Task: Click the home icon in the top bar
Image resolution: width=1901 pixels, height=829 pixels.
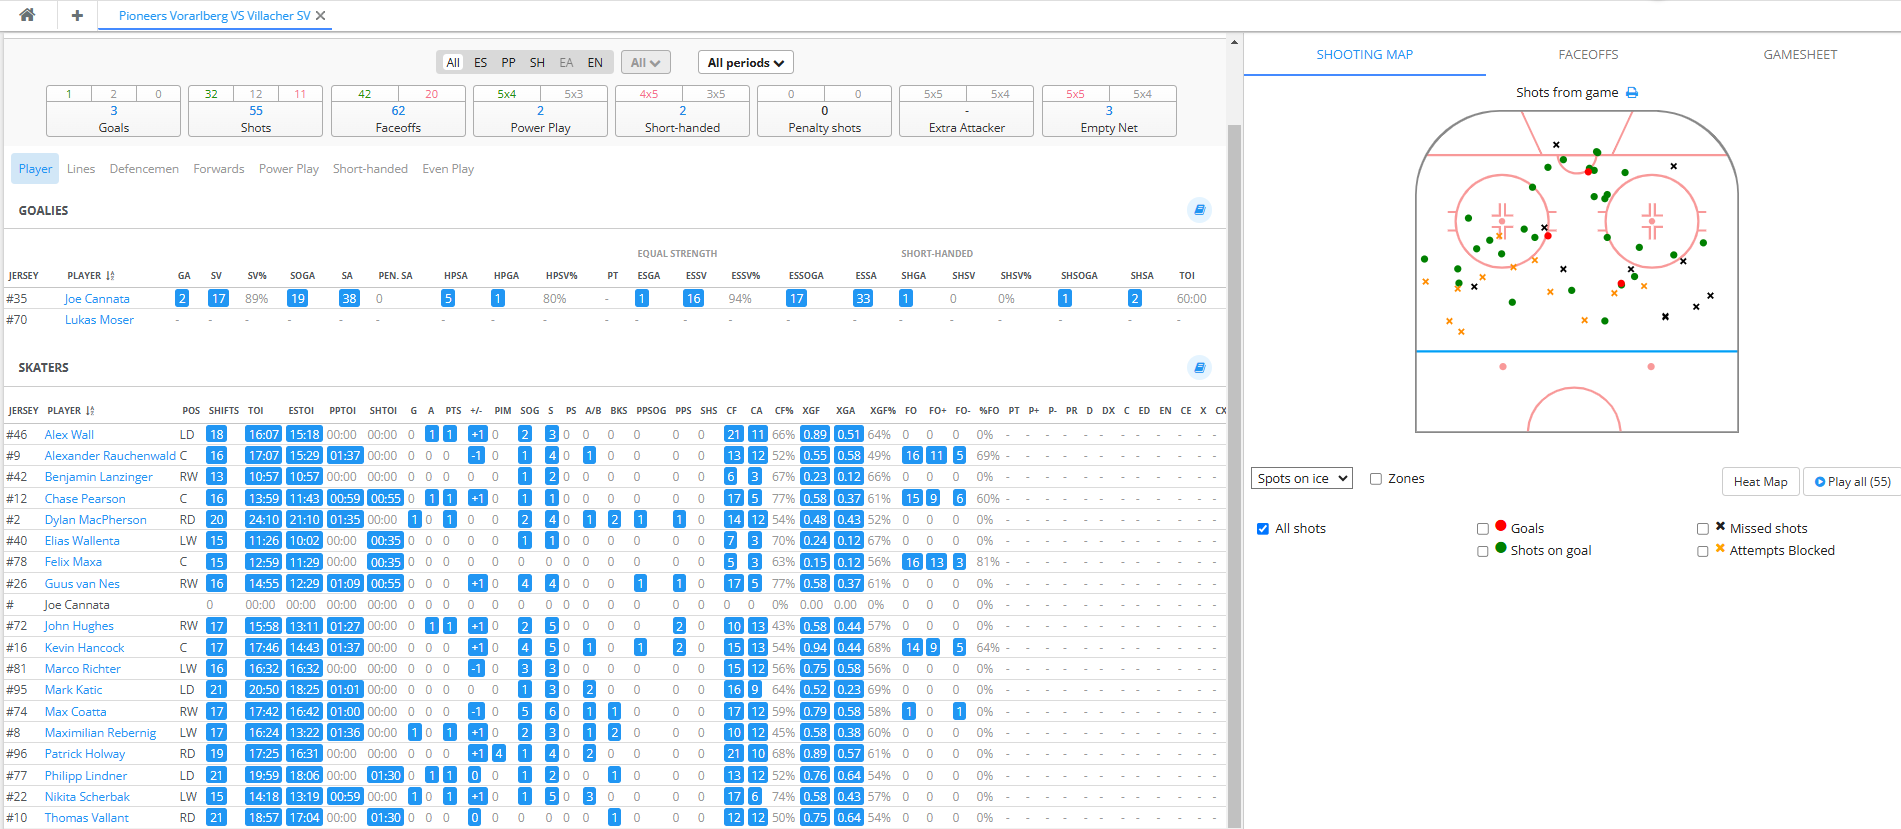Action: tap(27, 15)
